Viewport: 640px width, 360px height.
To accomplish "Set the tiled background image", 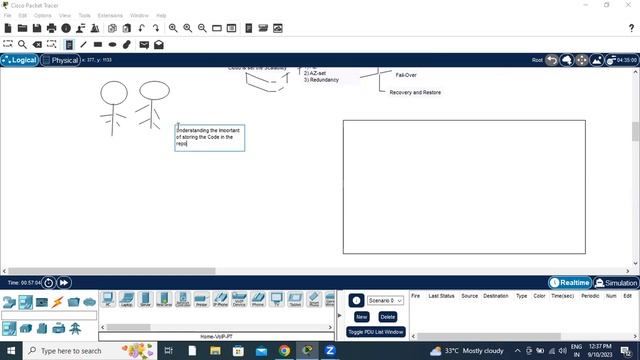I will point(597,60).
